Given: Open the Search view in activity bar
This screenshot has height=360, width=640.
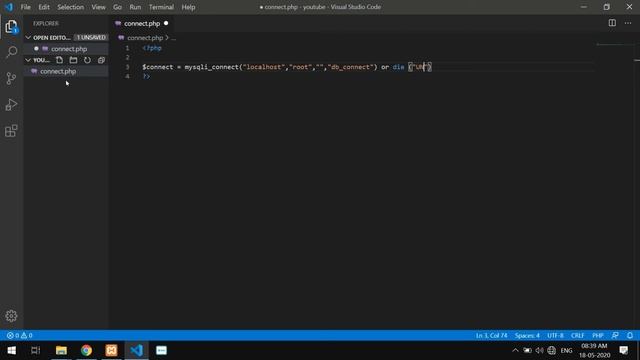Looking at the screenshot, I should click(11, 52).
